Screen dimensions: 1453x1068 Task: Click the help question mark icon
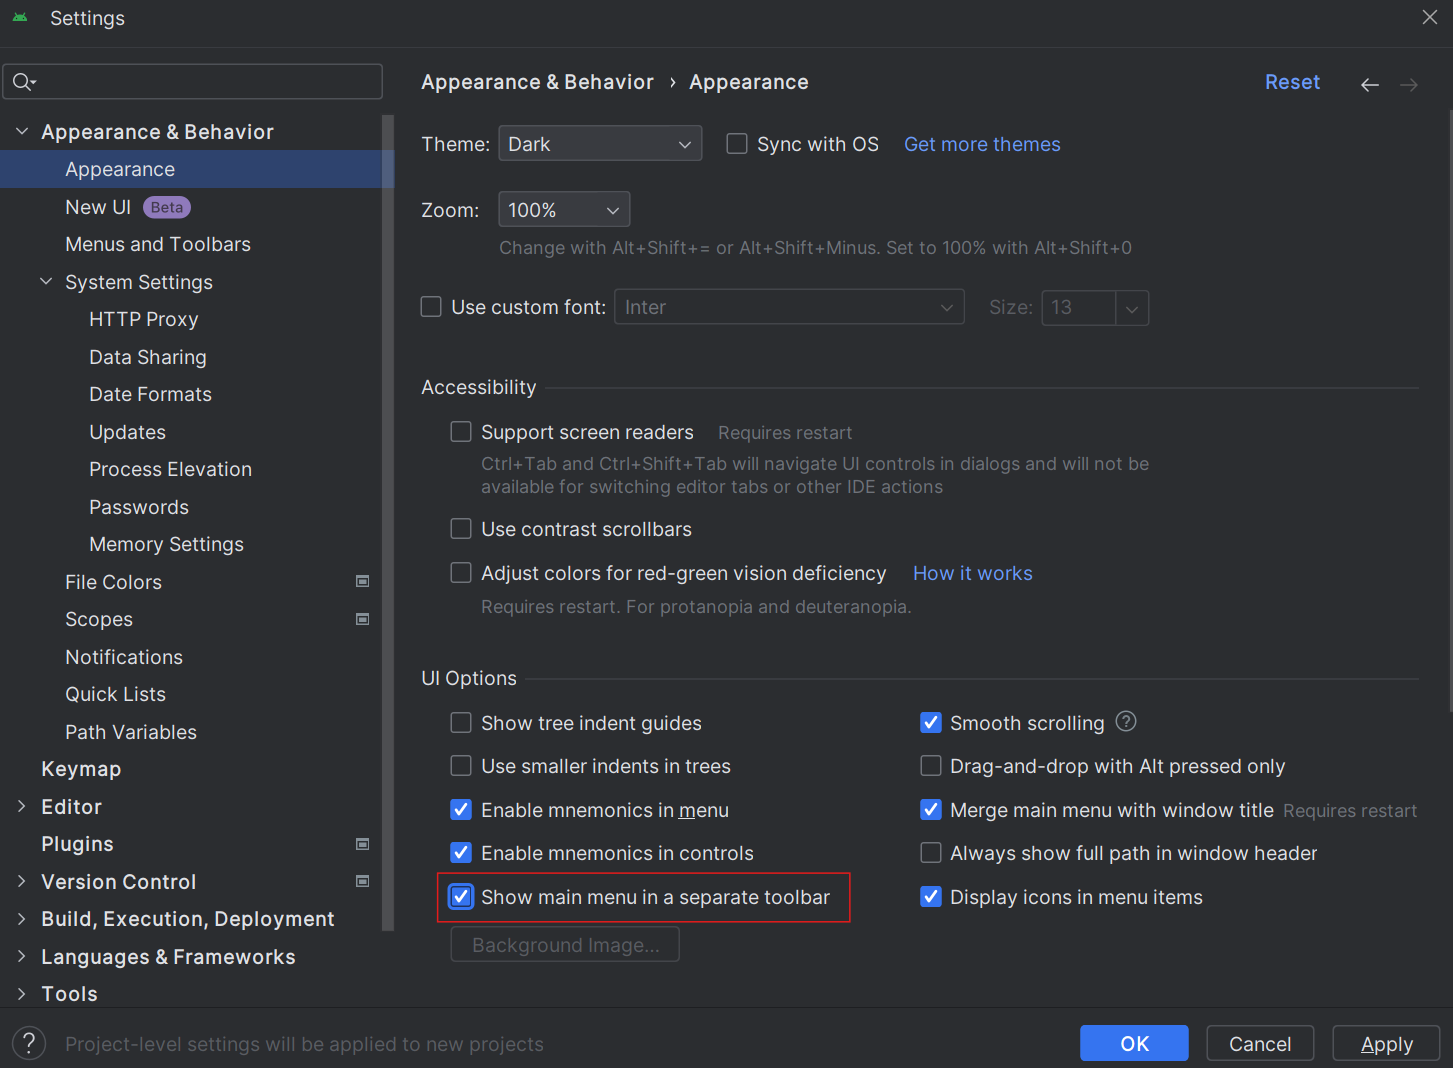(x=29, y=1043)
